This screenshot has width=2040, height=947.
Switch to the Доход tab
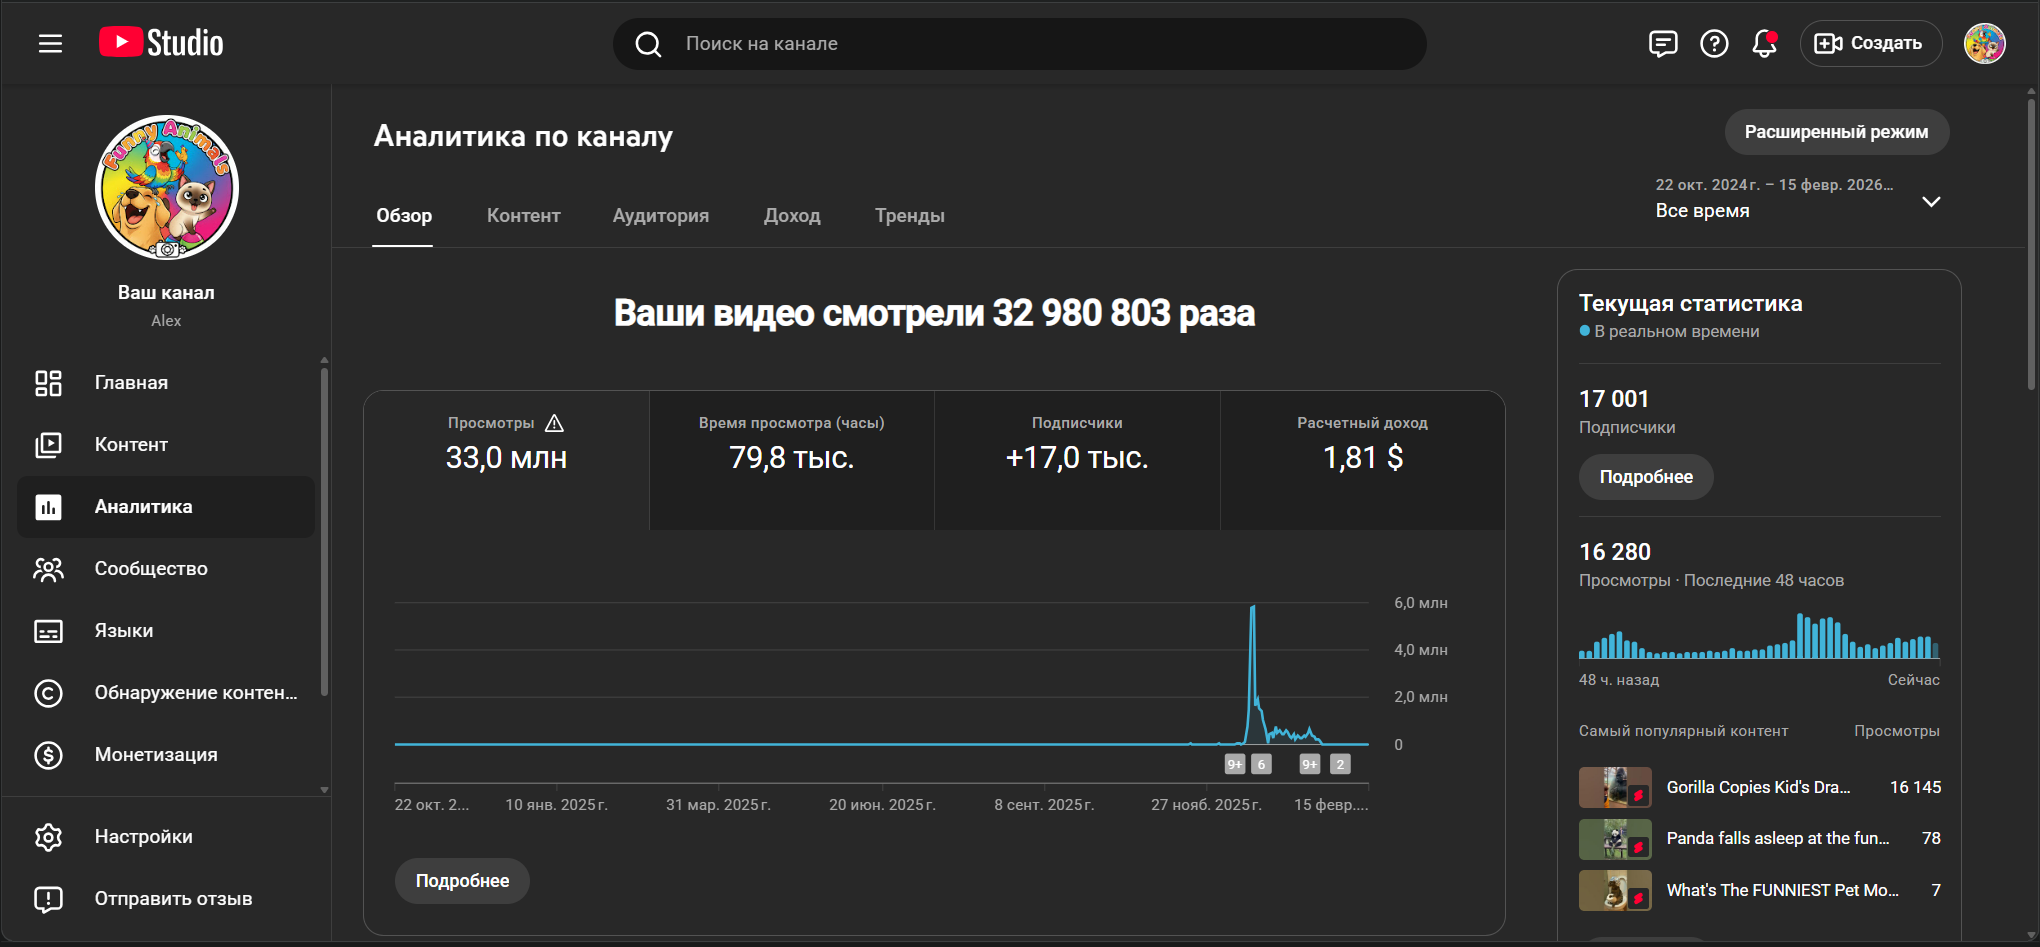click(x=792, y=216)
